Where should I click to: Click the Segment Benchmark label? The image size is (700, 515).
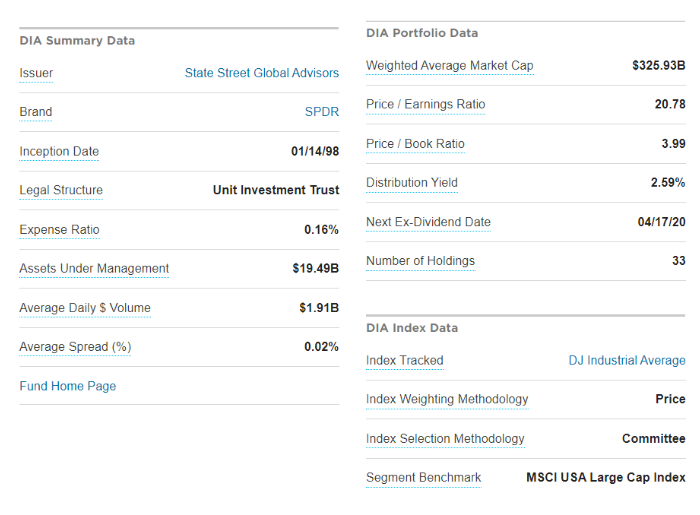click(423, 477)
